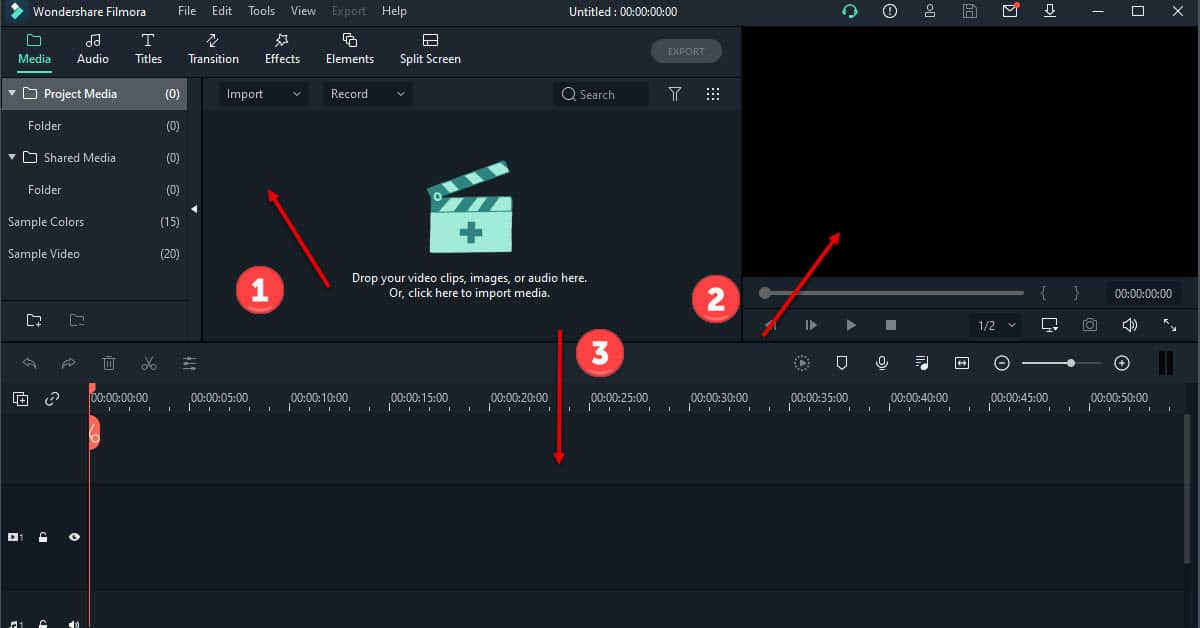The width and height of the screenshot is (1200, 628).
Task: Click the EXPORT button
Action: [x=686, y=51]
